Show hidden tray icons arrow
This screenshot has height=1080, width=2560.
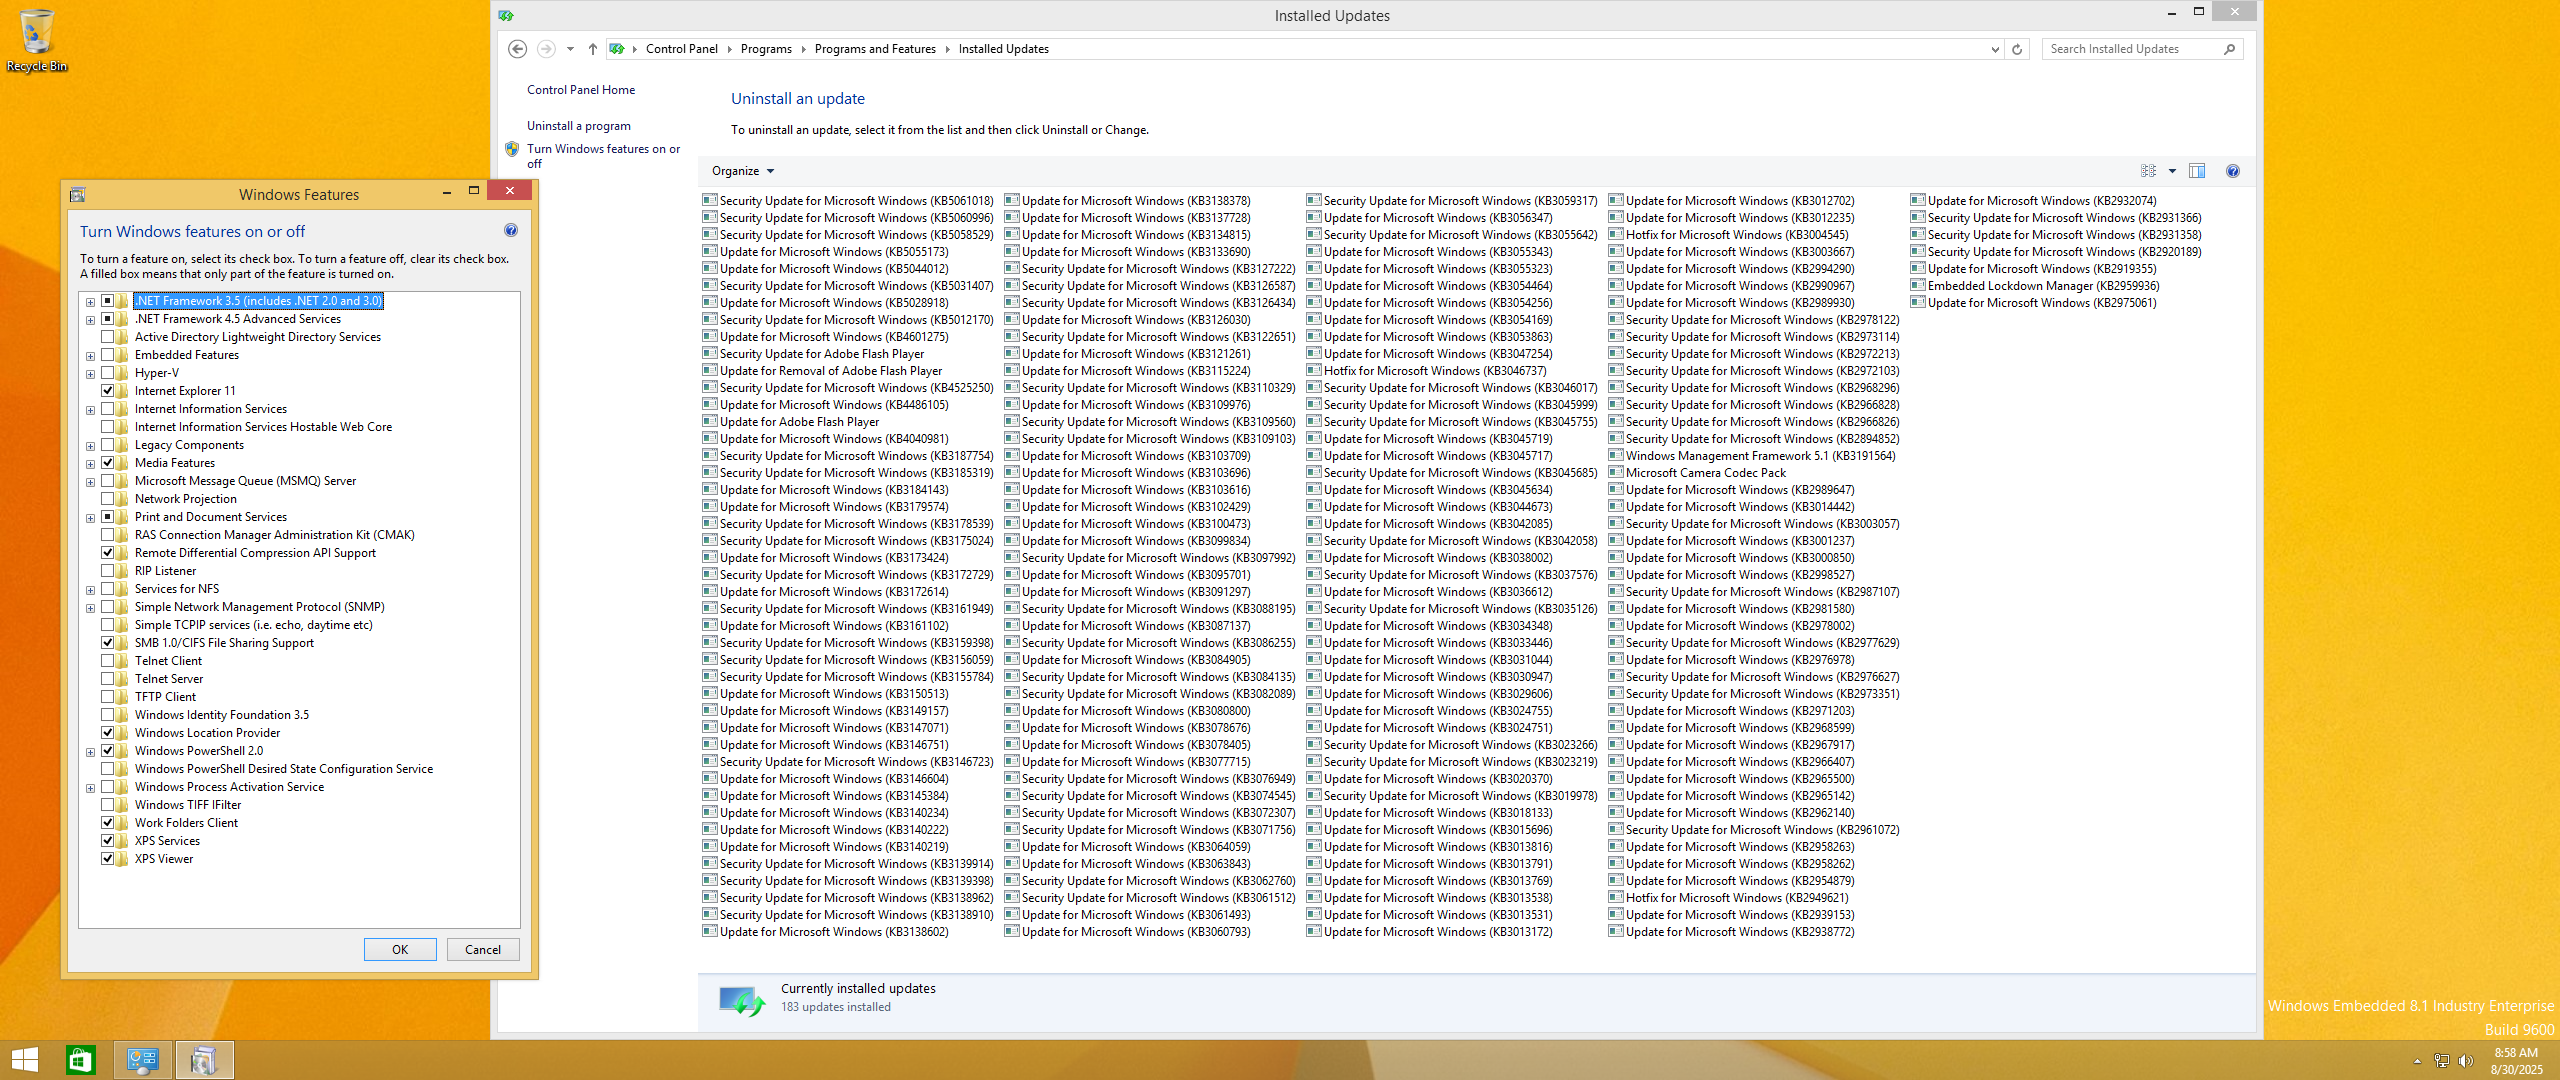click(x=2417, y=1061)
